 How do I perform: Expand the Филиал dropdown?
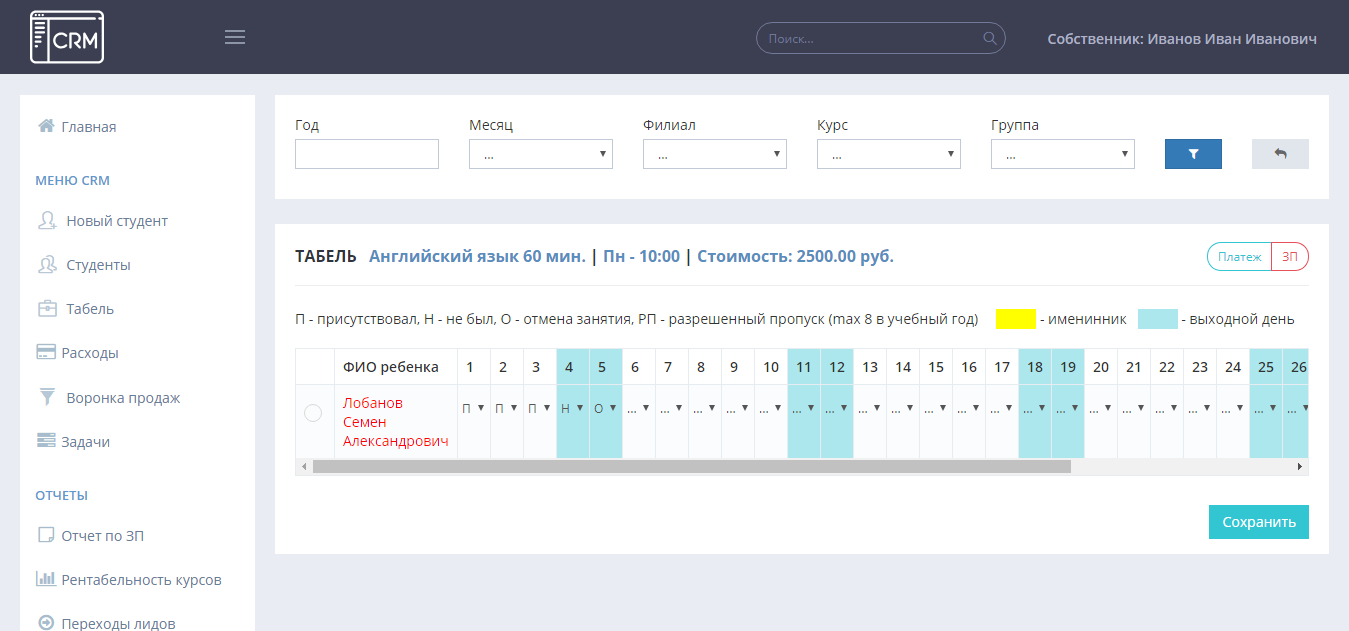click(x=715, y=154)
